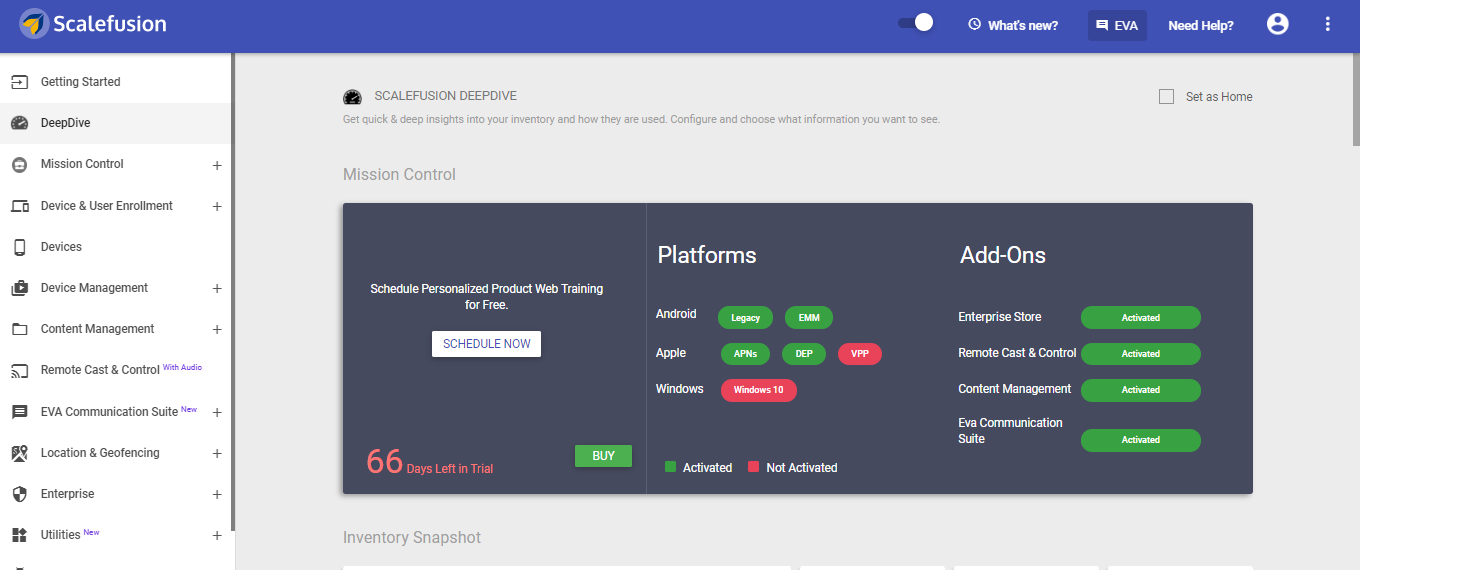Select DeepDive in the sidebar
Image resolution: width=1480 pixels, height=570 pixels.
point(116,123)
